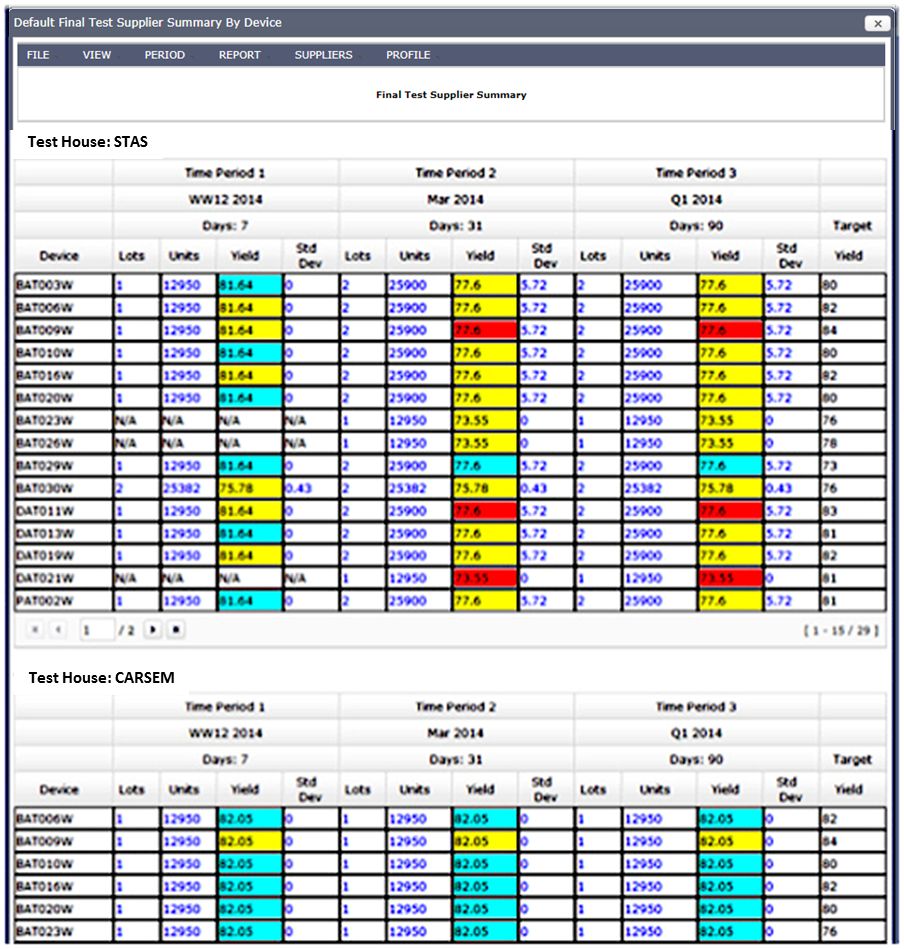Open the VIEW menu
This screenshot has width=904, height=949.
97,55
